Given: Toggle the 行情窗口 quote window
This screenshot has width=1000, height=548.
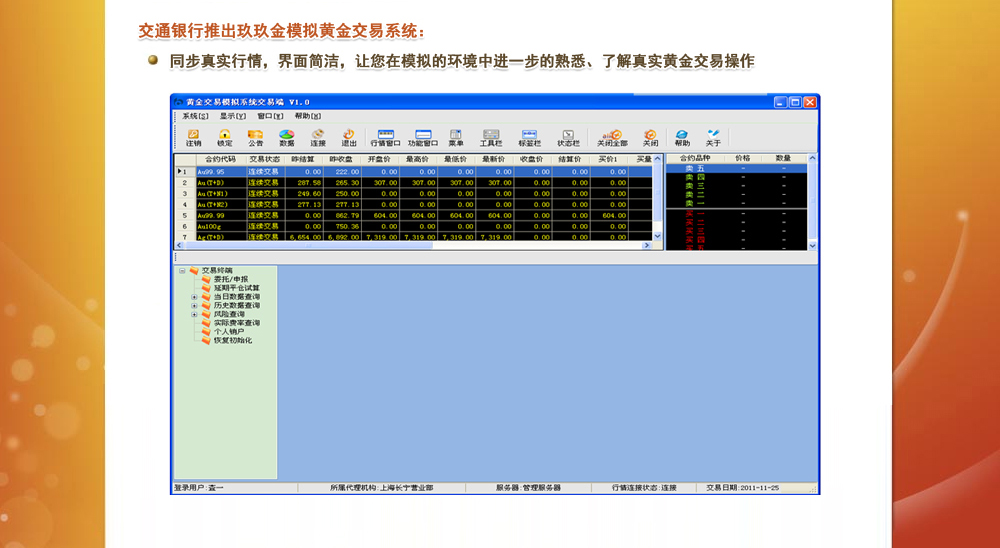Looking at the screenshot, I should coord(385,137).
